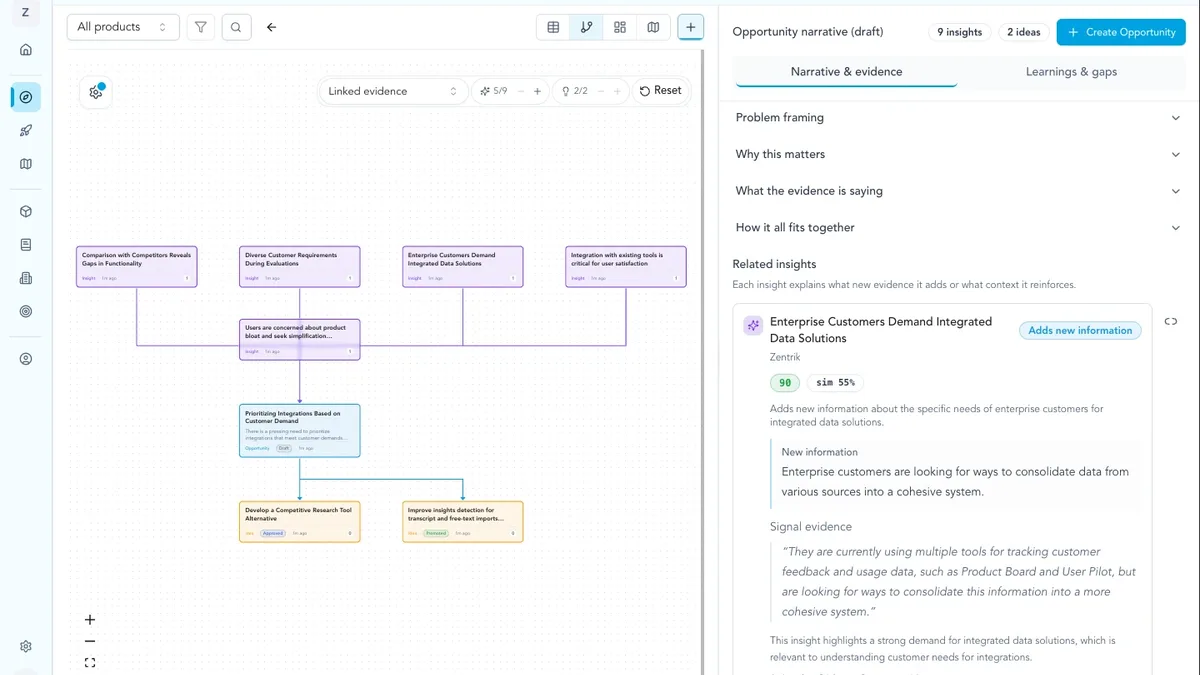1200x675 pixels.
Task: Expand the Problem framing section
Action: pyautogui.click(x=958, y=118)
